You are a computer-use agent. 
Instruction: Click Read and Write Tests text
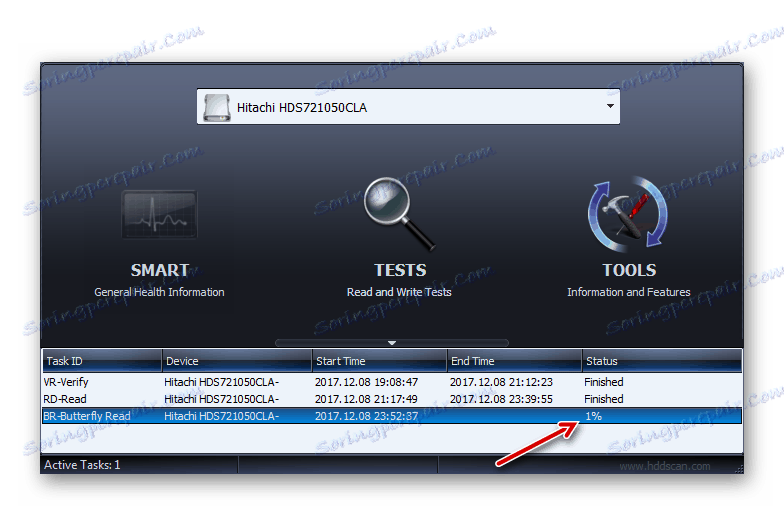click(x=399, y=292)
